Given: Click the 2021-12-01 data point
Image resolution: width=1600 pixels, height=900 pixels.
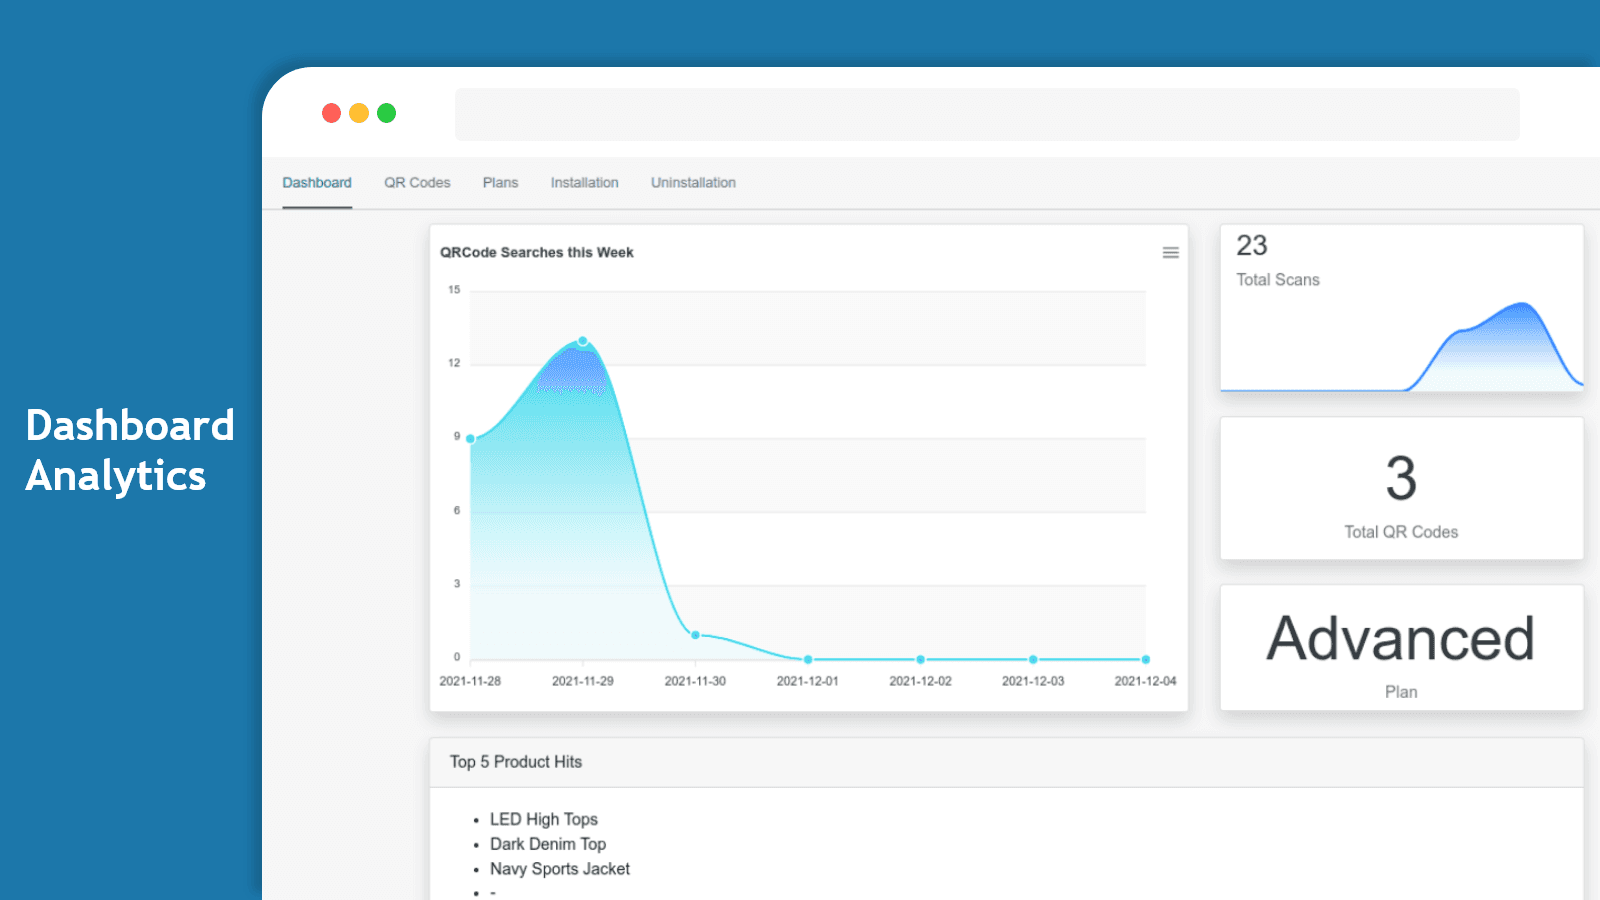Looking at the screenshot, I should (x=806, y=658).
